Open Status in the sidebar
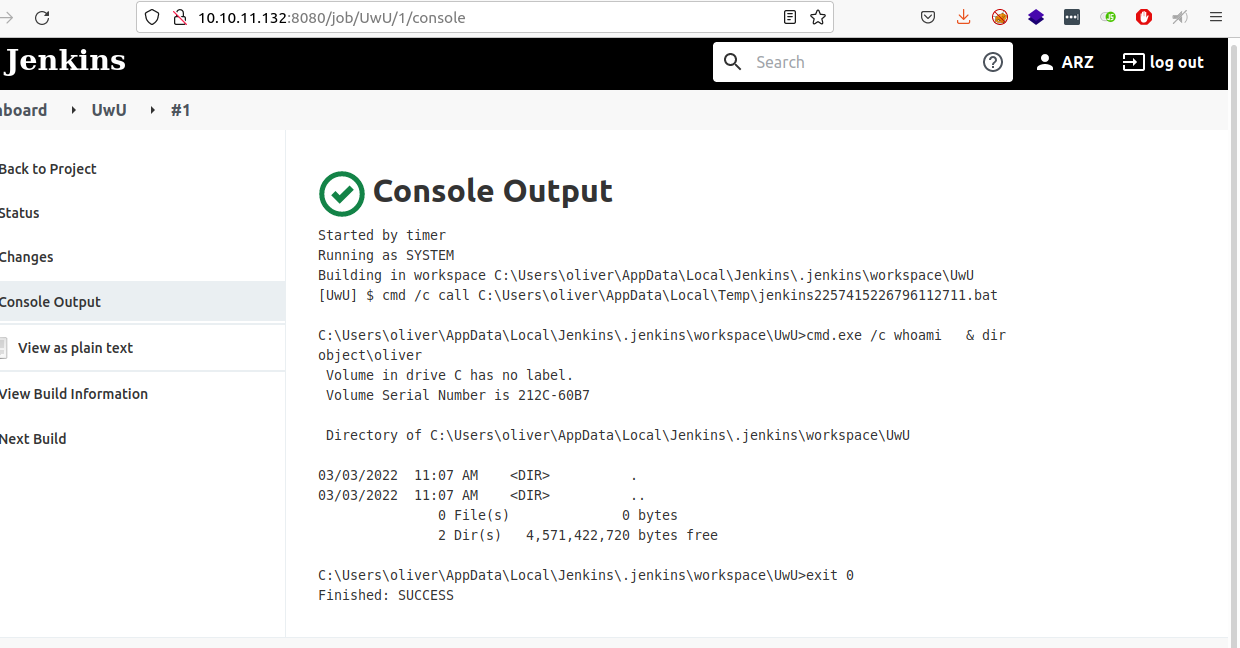Viewport: 1240px width, 648px height. 20,213
